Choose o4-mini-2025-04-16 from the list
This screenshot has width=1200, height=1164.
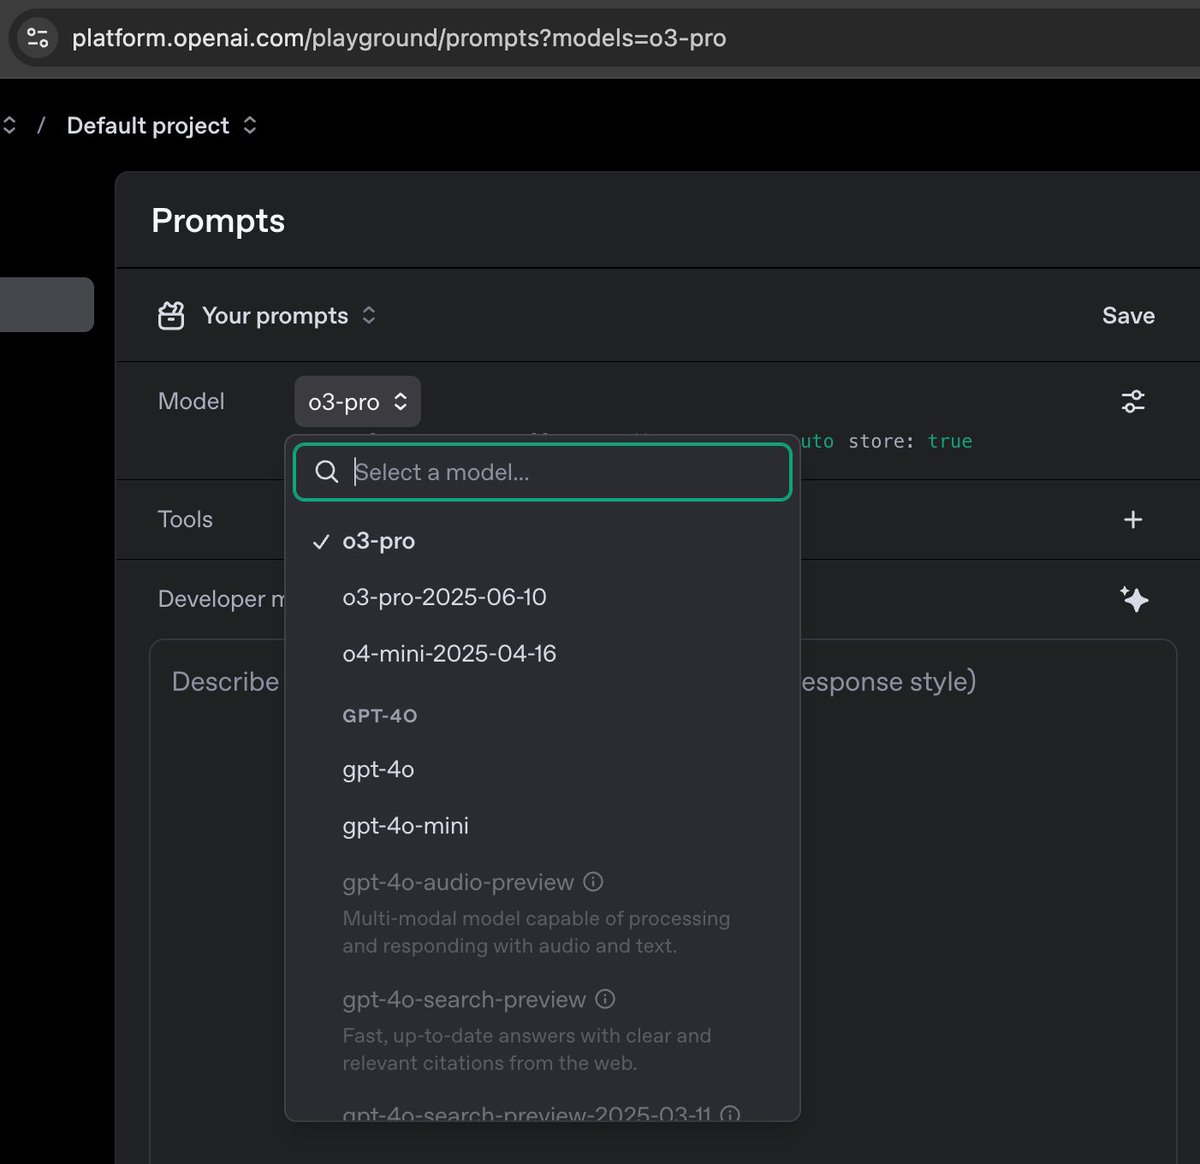click(x=542, y=653)
